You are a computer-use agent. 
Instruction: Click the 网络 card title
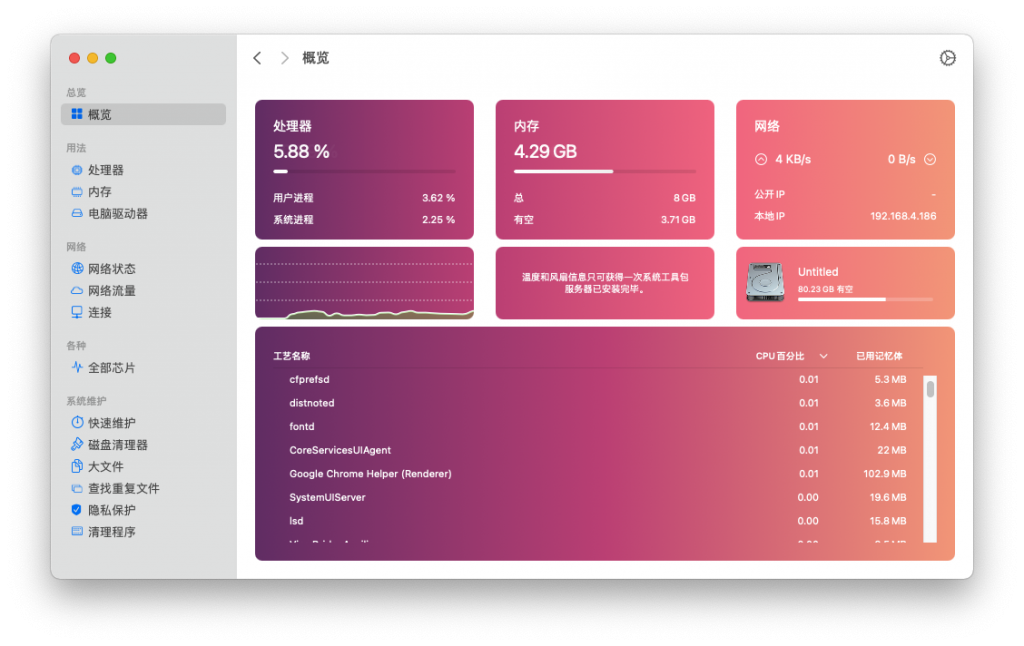pos(767,126)
